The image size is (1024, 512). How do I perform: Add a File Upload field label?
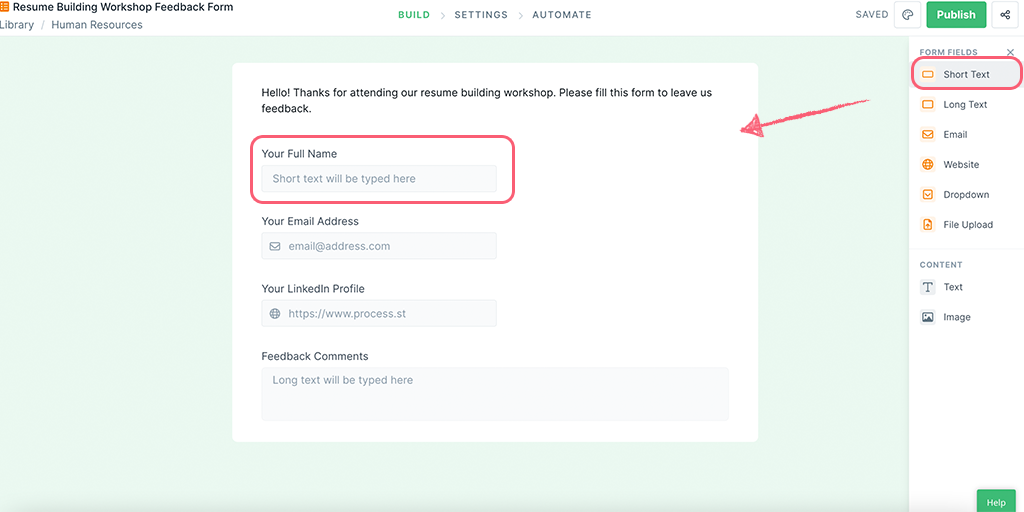pos(968,225)
